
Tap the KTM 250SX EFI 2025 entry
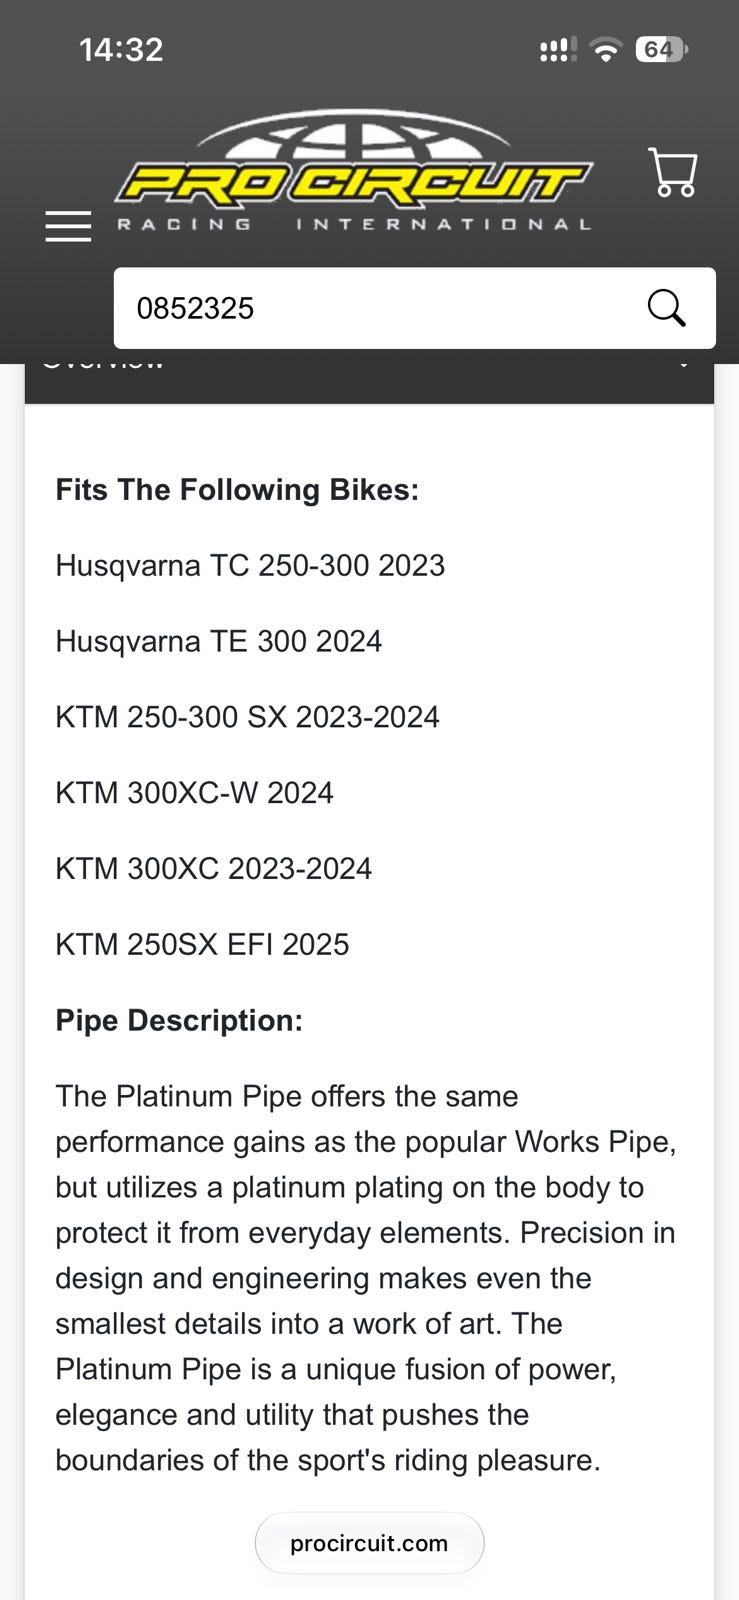click(x=202, y=945)
